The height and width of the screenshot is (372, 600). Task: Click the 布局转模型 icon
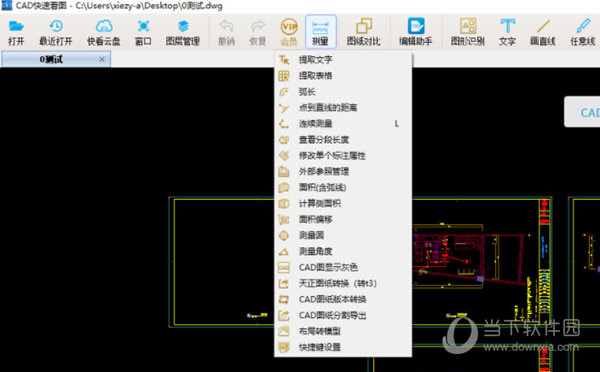coord(284,331)
